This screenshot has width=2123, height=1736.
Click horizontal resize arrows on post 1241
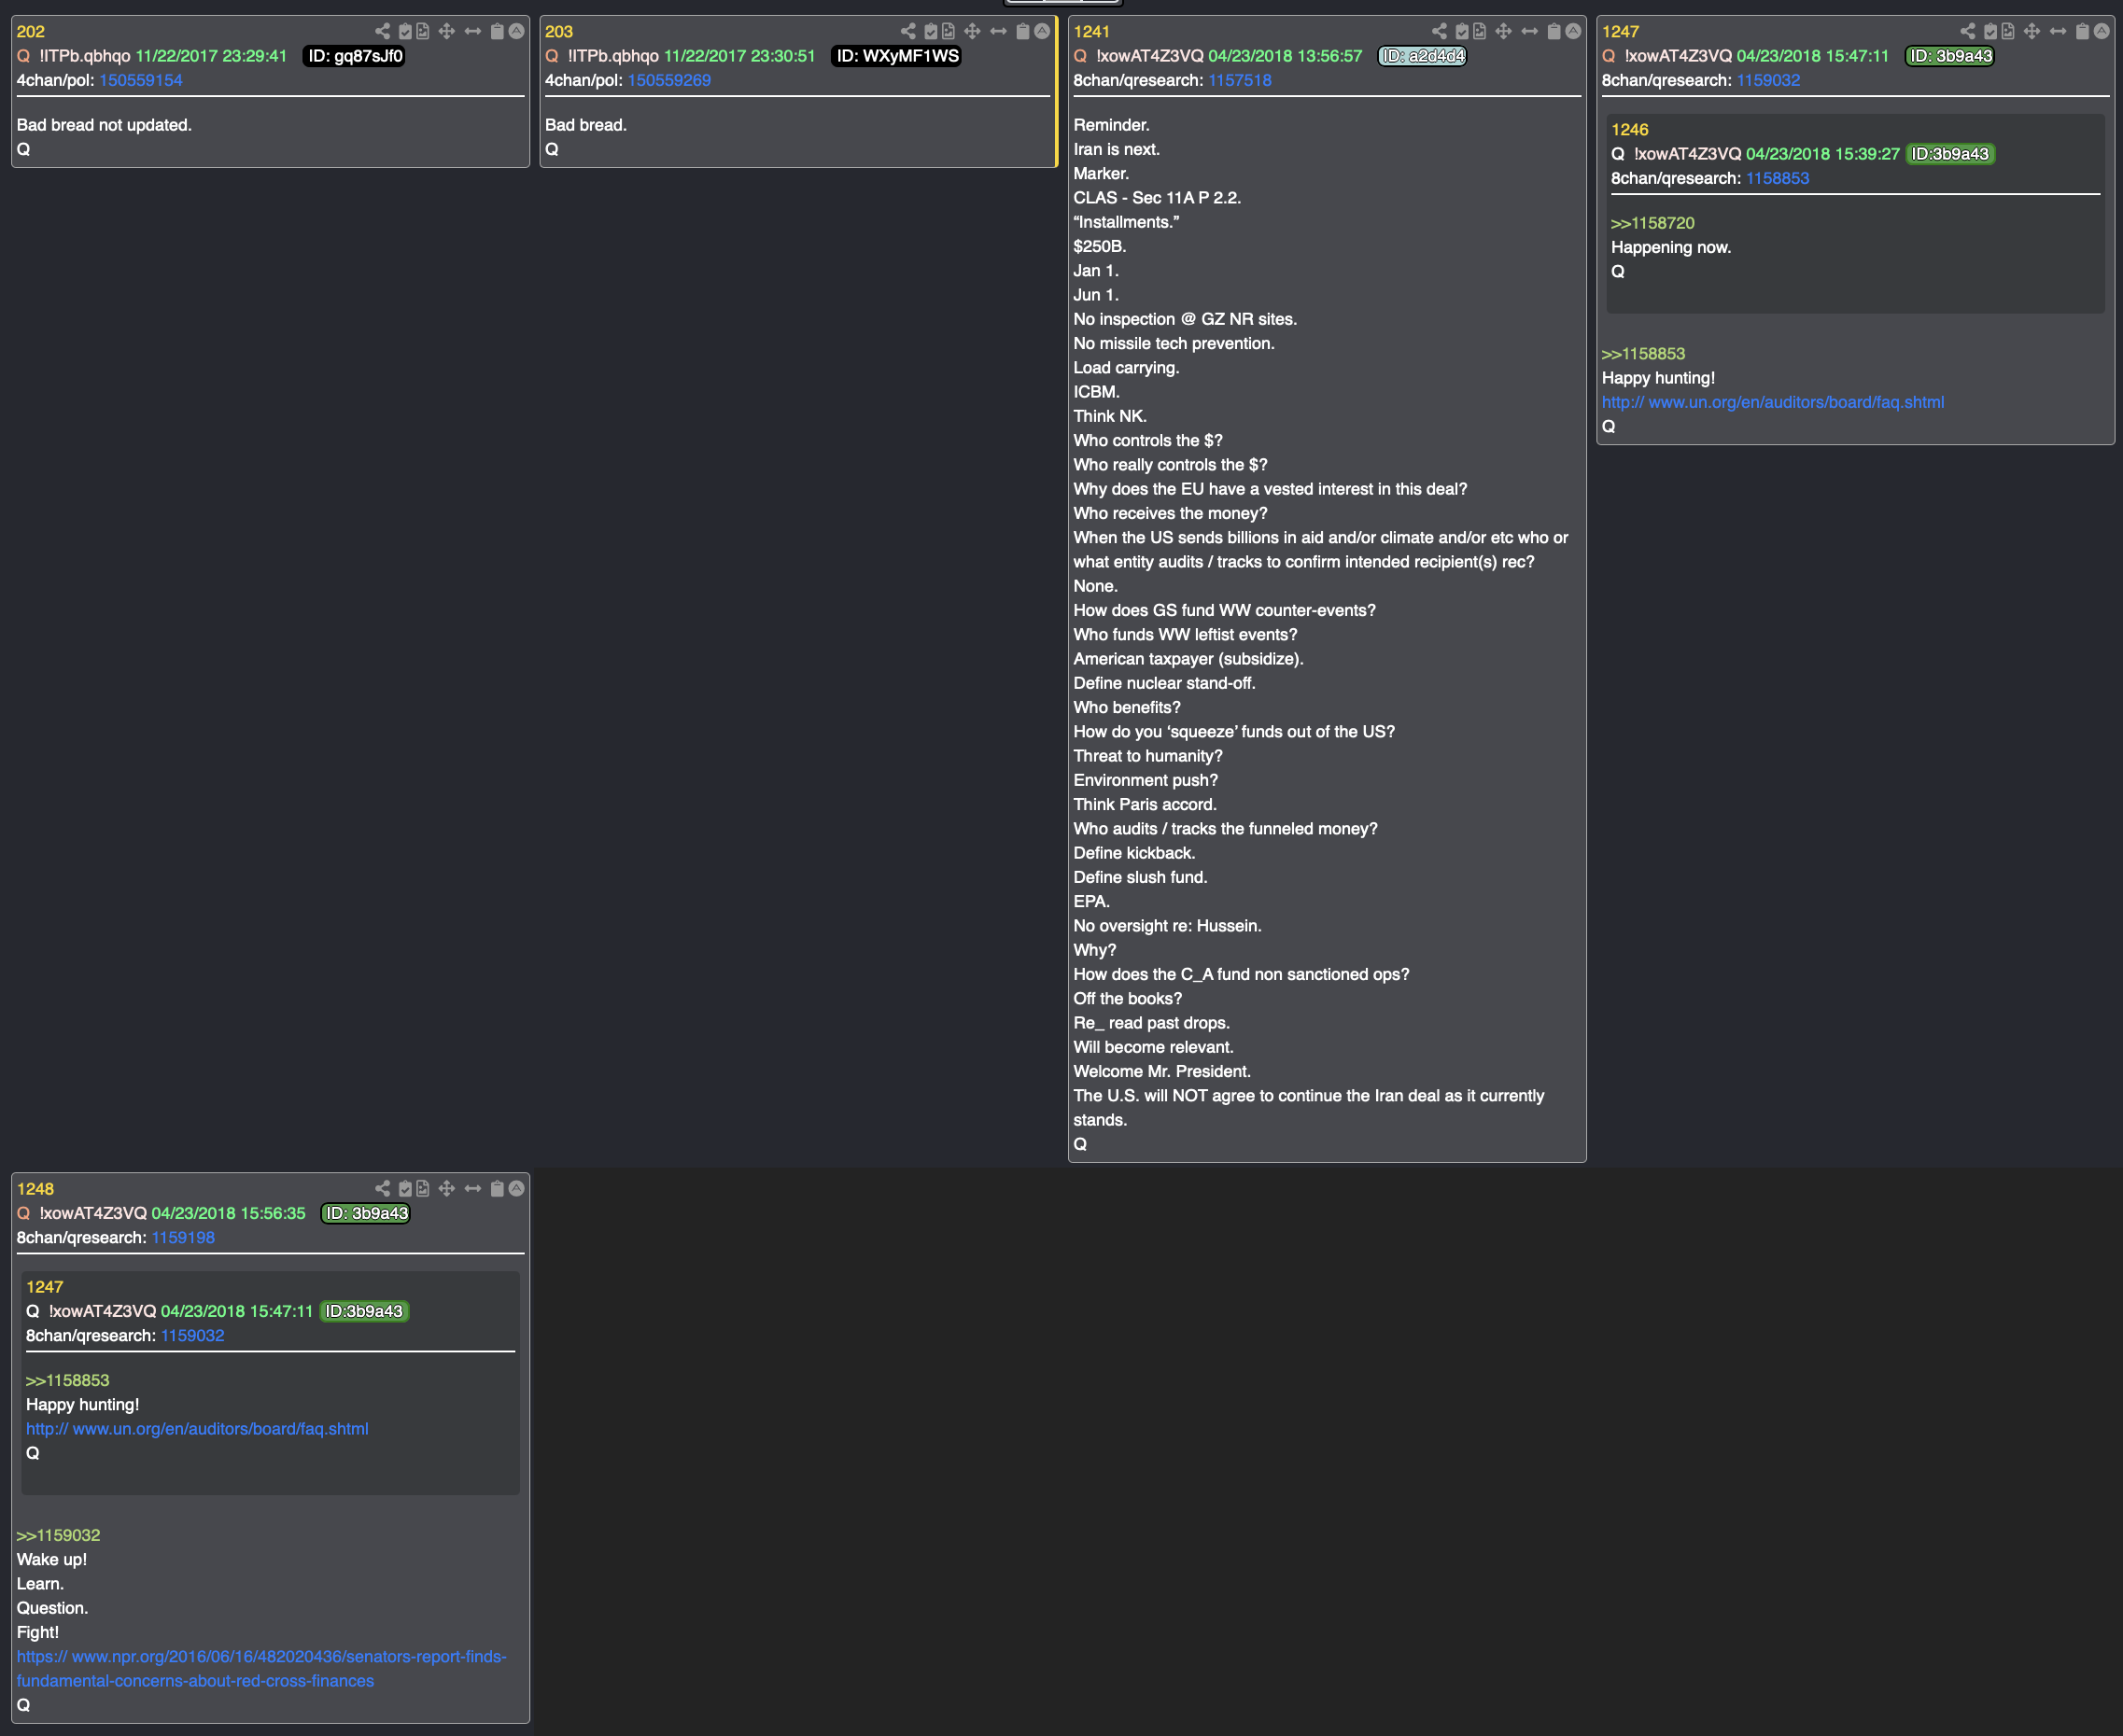1529,31
